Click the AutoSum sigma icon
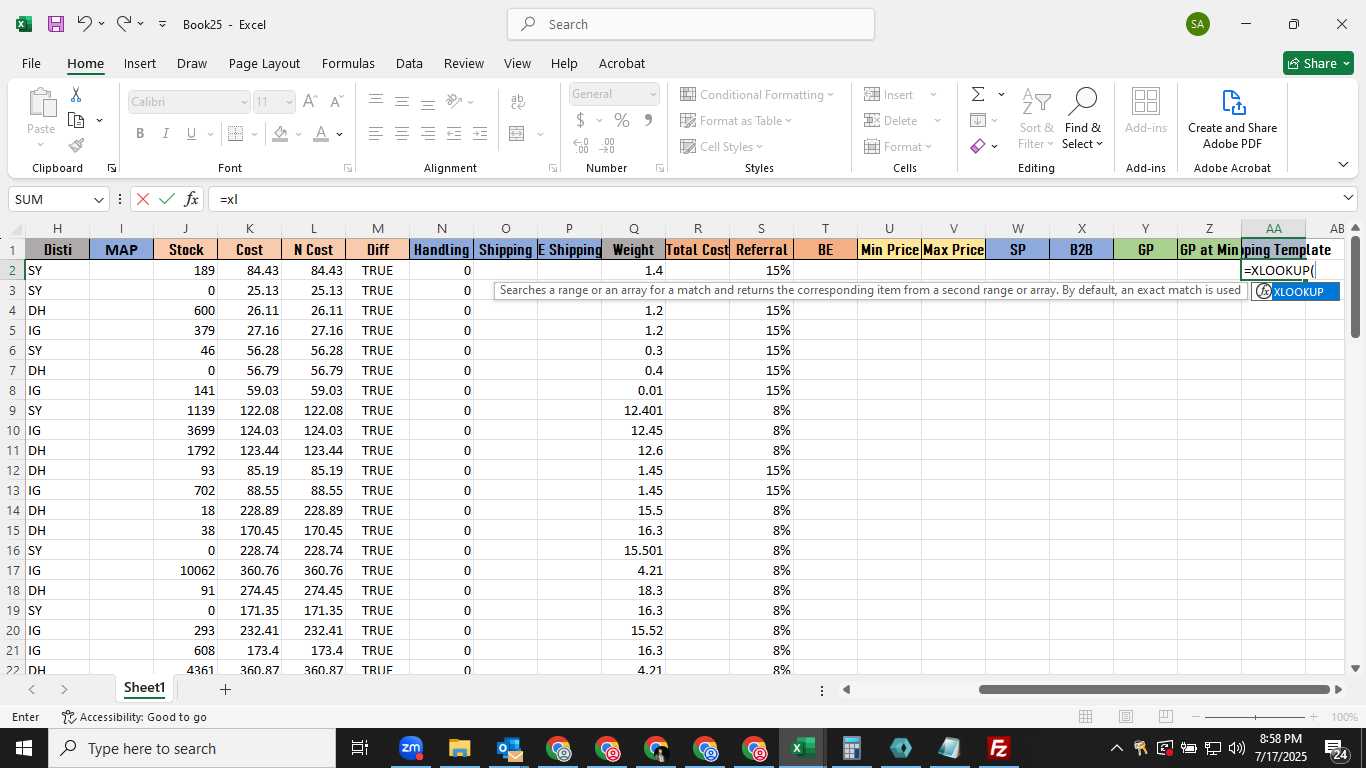1366x768 pixels. 978,94
